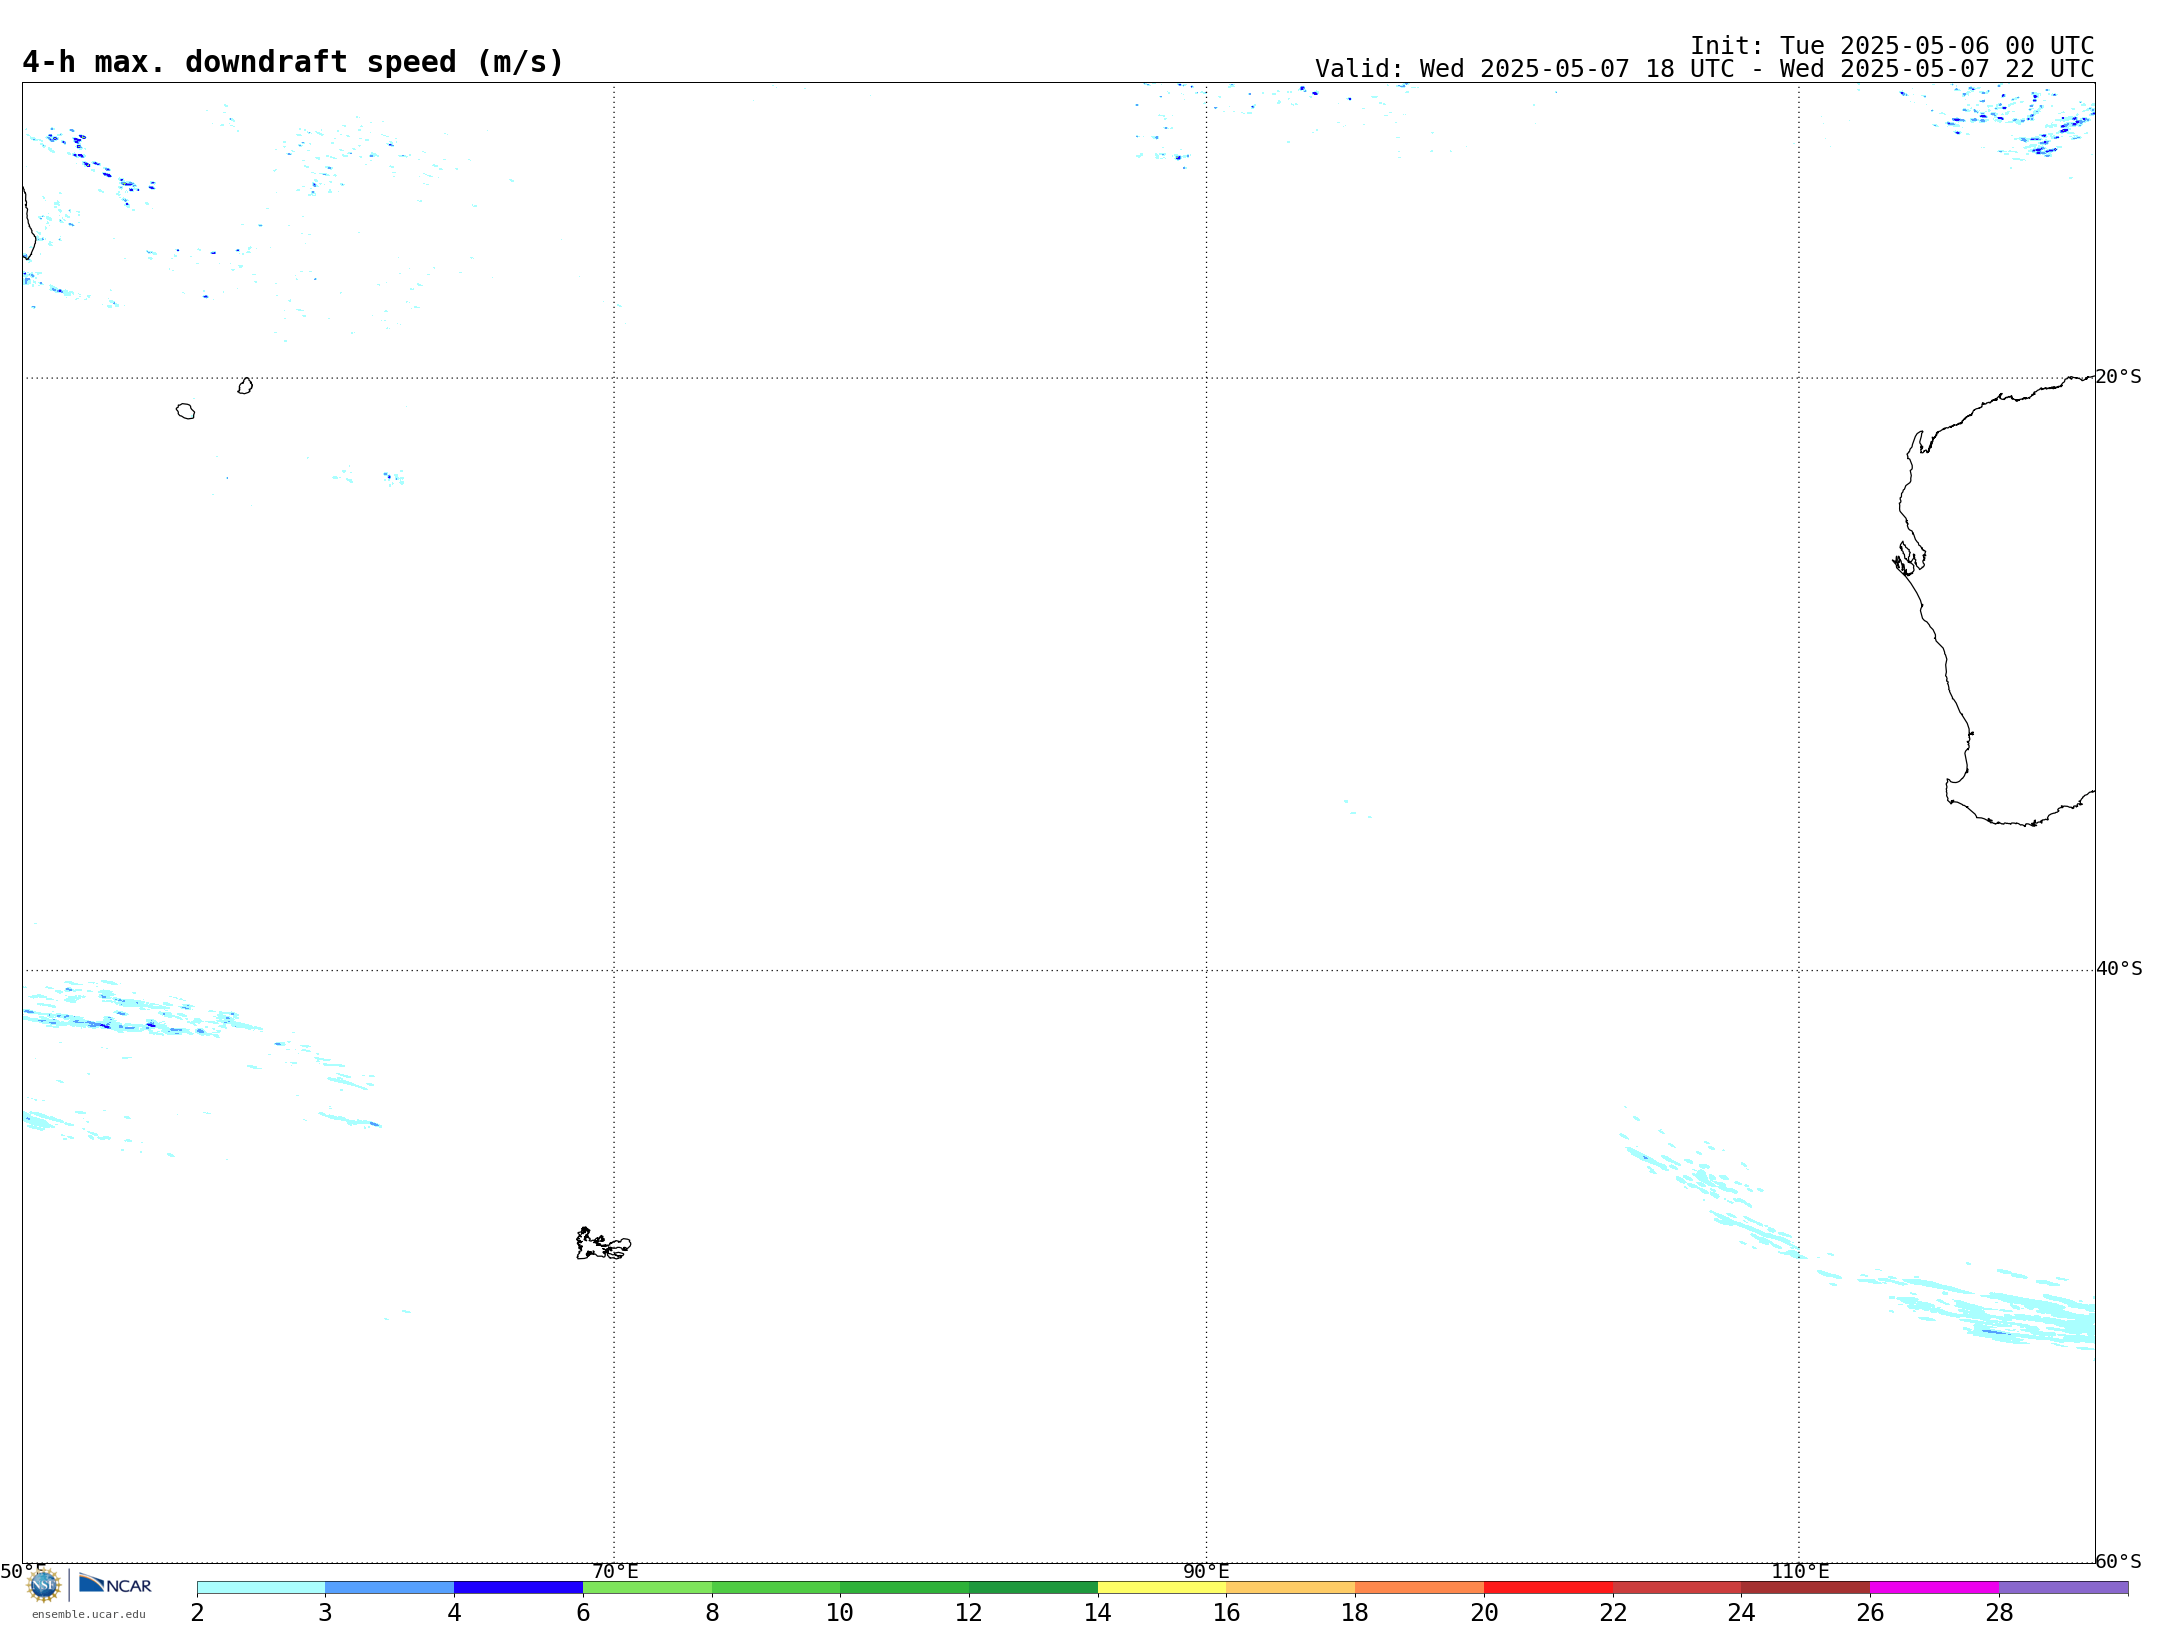Open the ensemble.ucar.edu link text

pos(89,1614)
